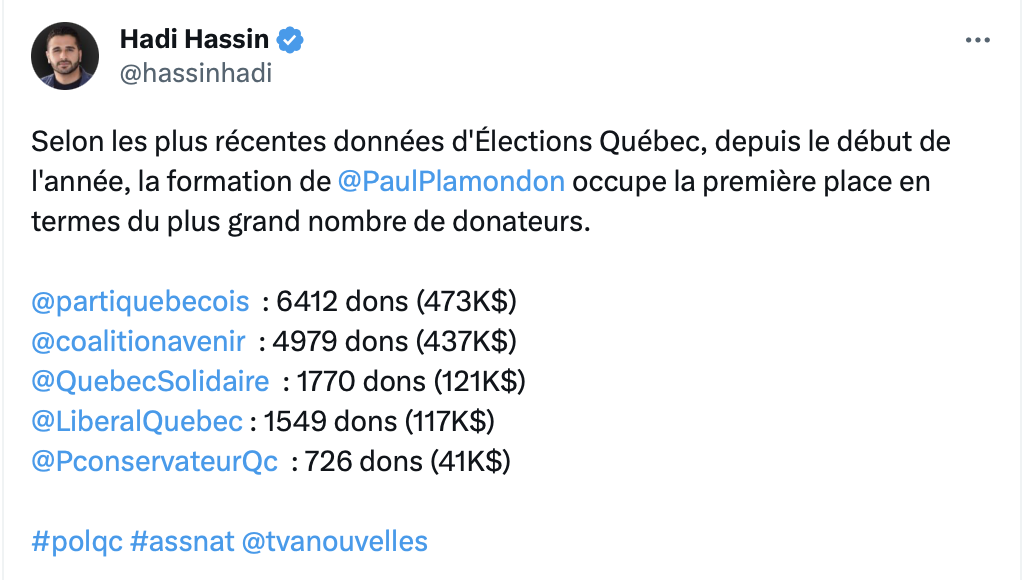Open the @LiberalQuebec mention link
The width and height of the screenshot is (1028, 580).
[137, 421]
